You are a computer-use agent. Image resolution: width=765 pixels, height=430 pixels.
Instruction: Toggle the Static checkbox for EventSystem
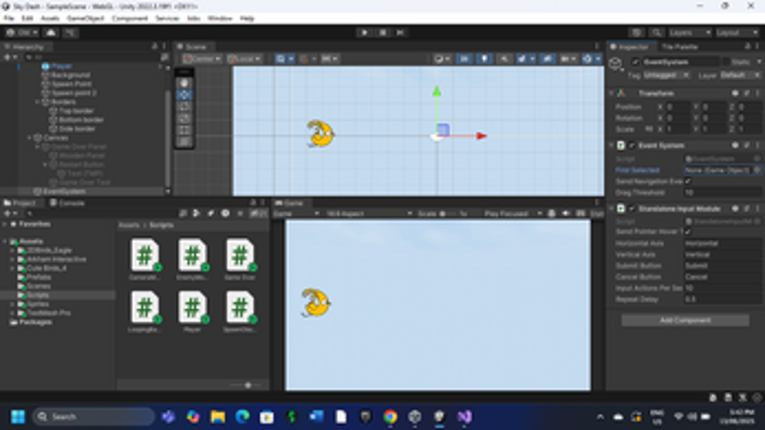click(726, 62)
